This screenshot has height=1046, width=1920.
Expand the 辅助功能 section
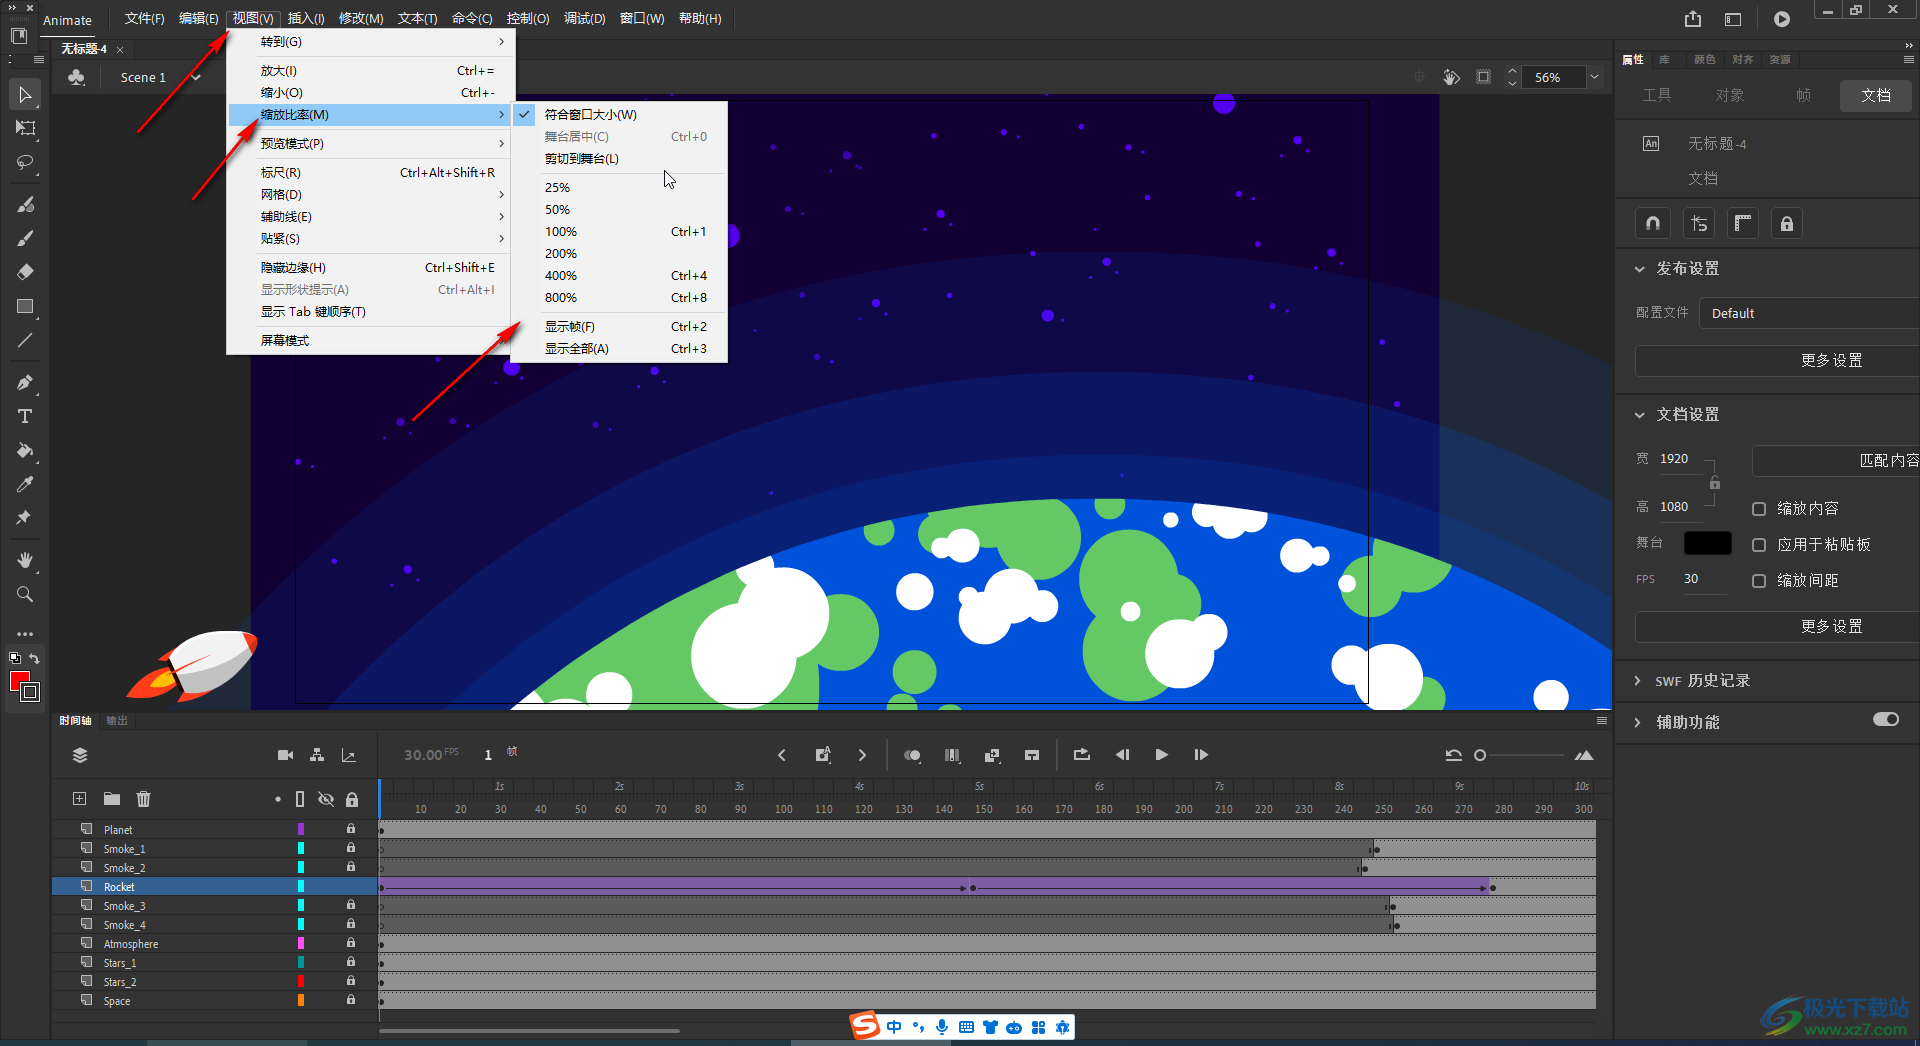coord(1638,723)
